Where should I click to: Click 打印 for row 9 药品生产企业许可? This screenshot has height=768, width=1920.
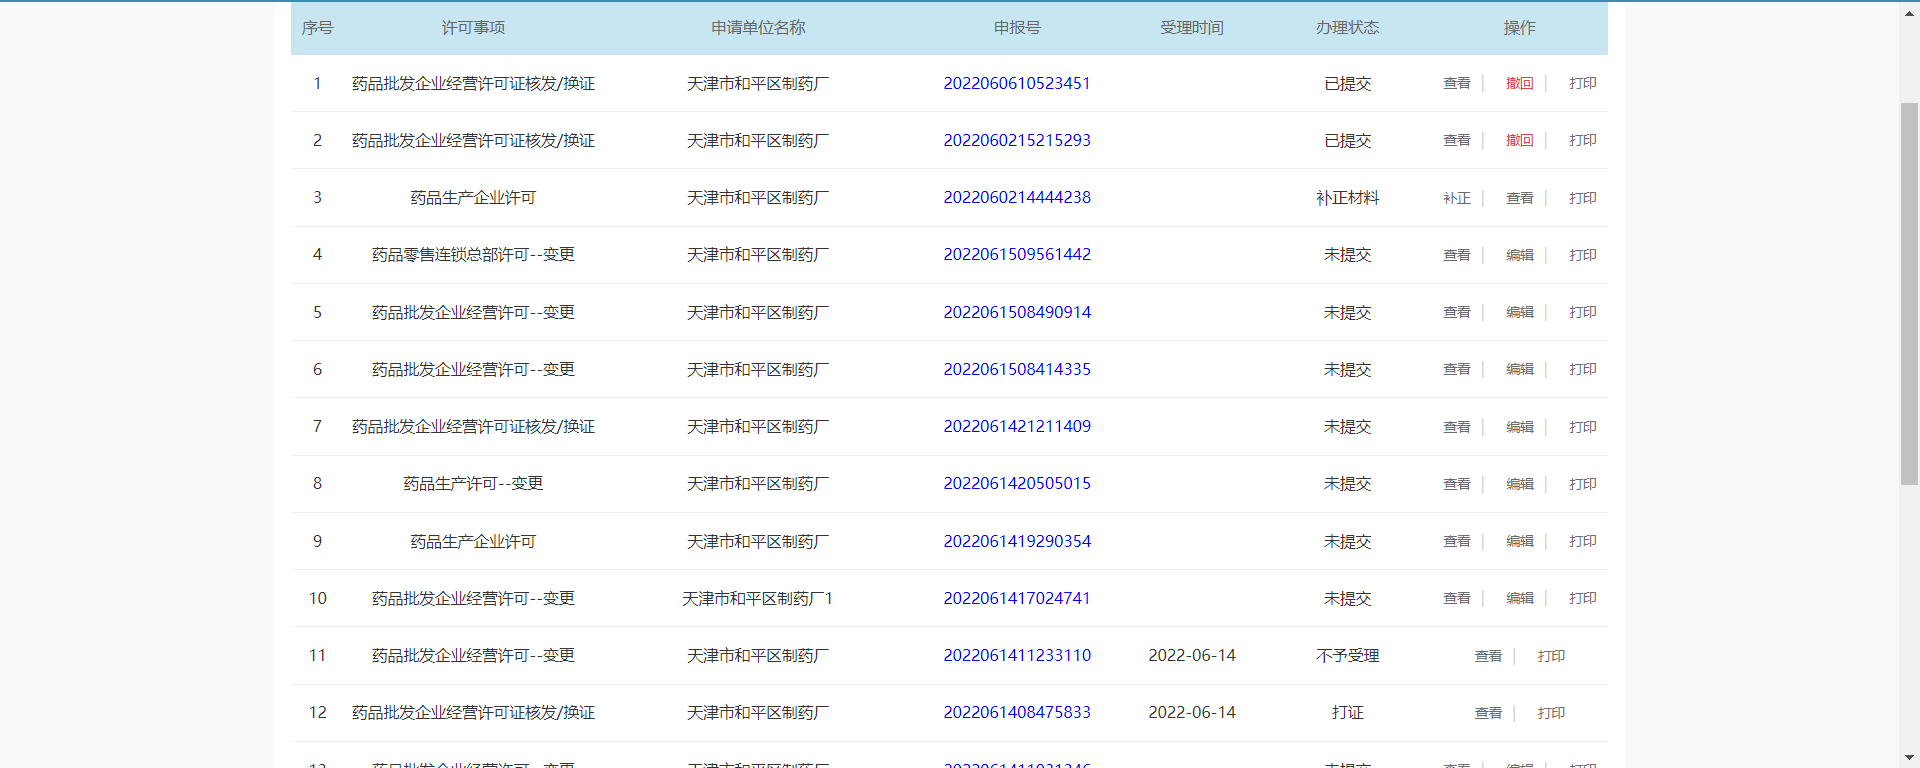pos(1582,542)
